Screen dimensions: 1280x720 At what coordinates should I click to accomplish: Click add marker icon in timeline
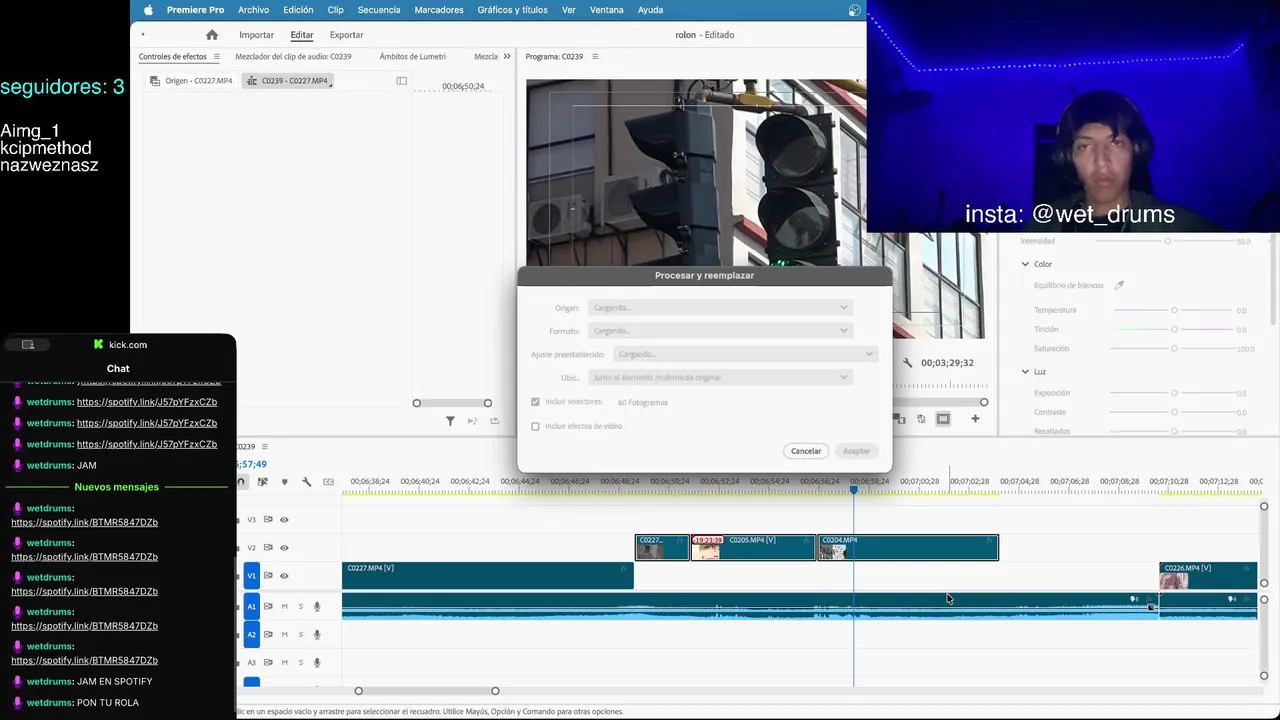(284, 482)
